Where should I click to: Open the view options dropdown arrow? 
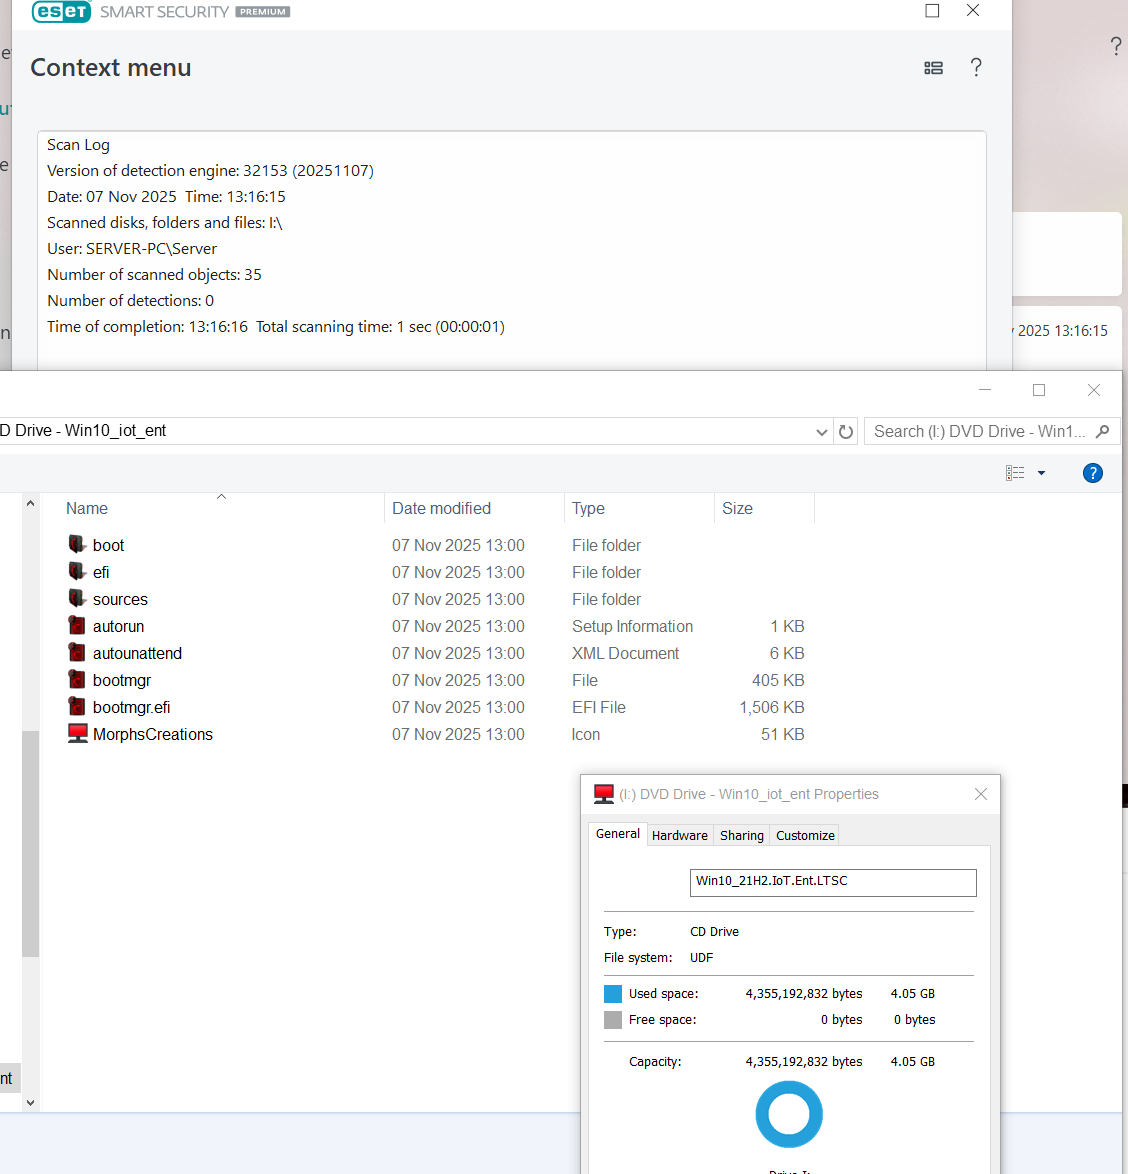click(x=1041, y=473)
